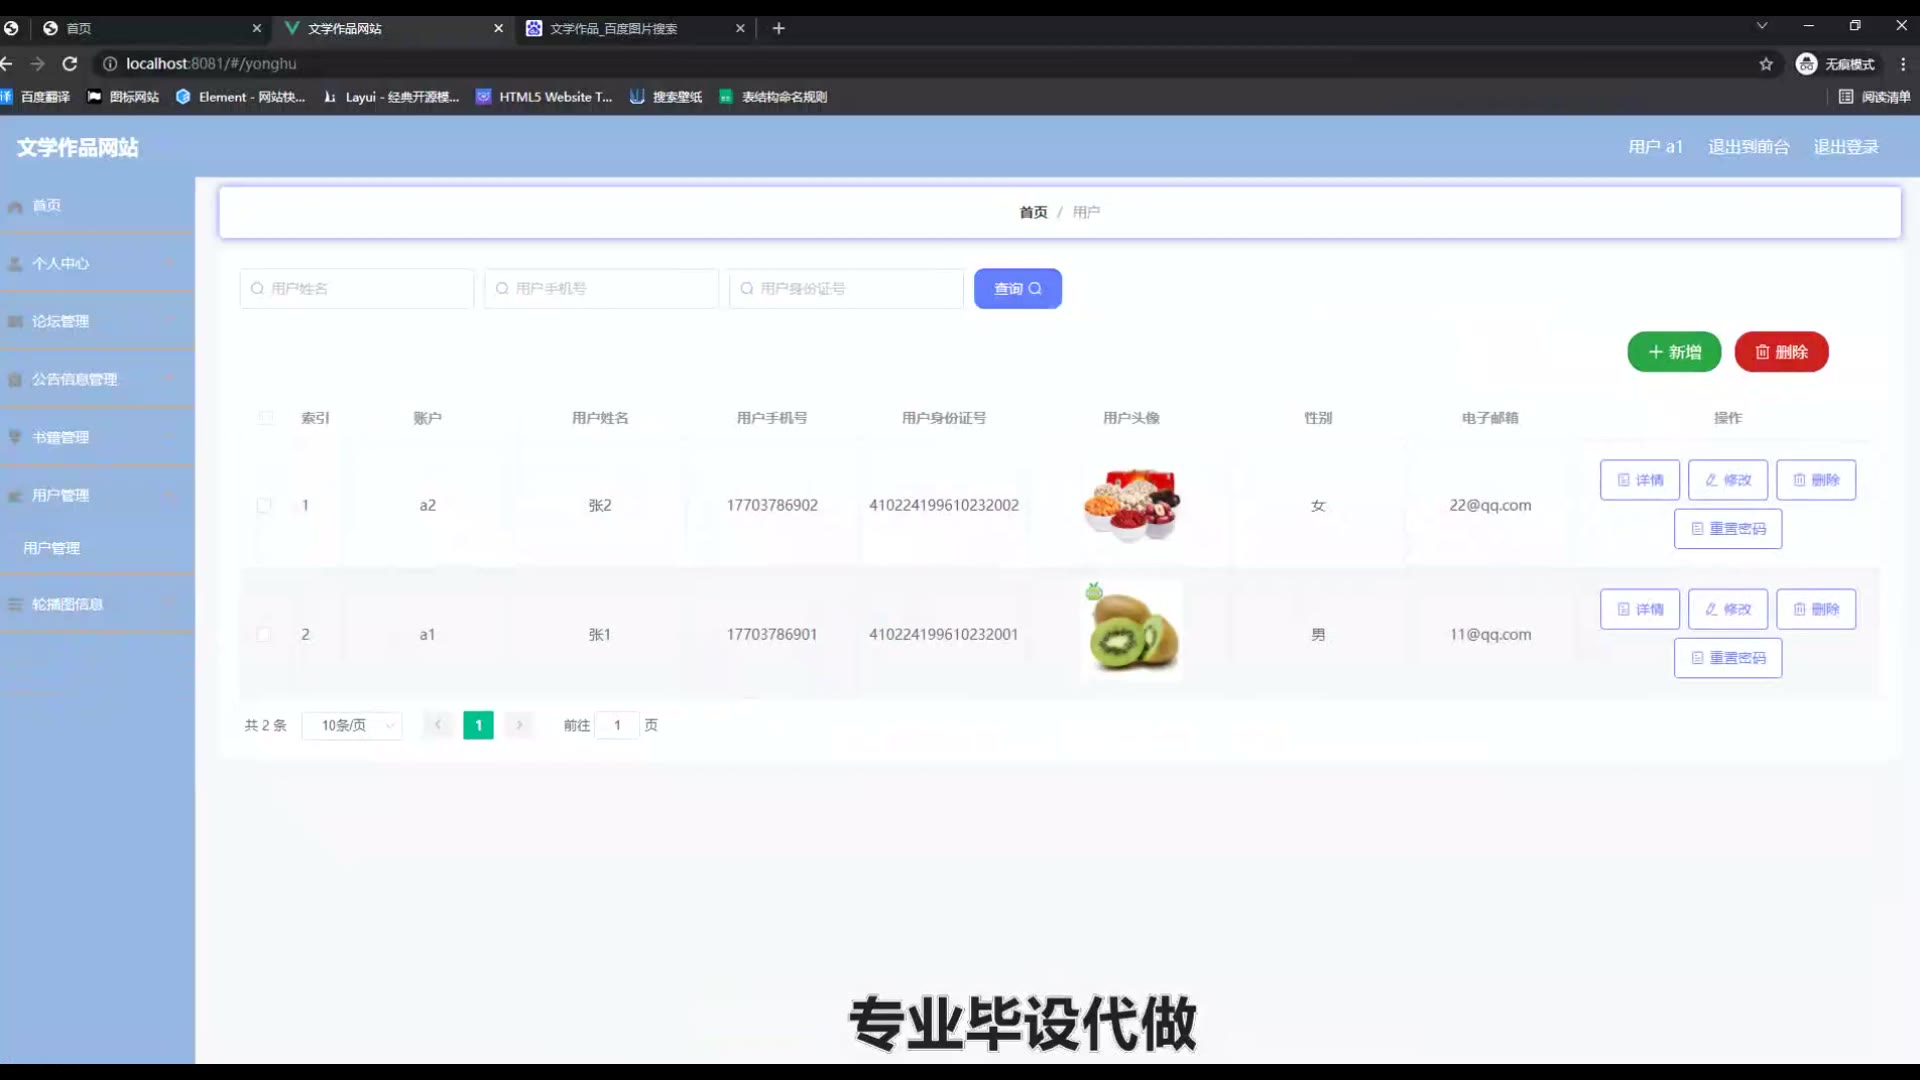Toggle the select-all header checkbox
Screen dimensions: 1920x1080
(x=265, y=418)
